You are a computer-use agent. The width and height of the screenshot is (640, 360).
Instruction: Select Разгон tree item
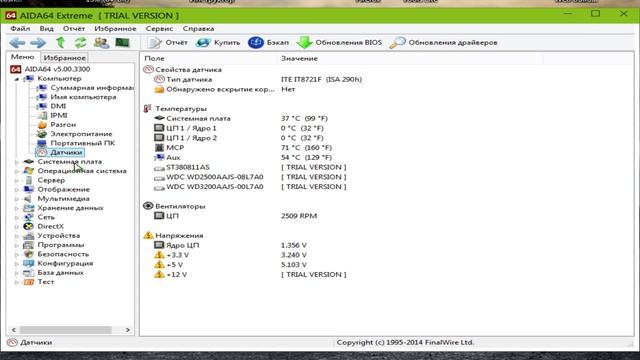click(63, 124)
